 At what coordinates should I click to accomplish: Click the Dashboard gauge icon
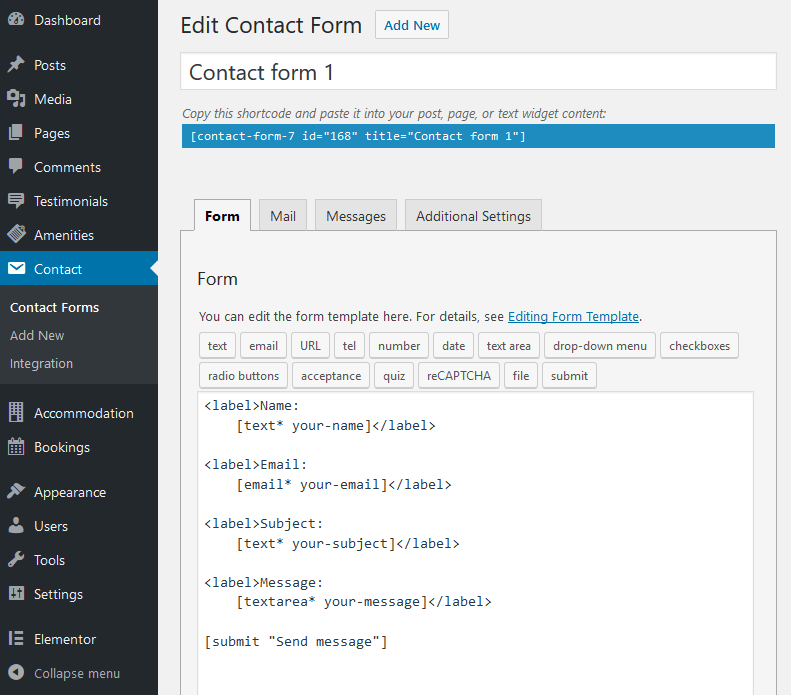click(x=16, y=19)
